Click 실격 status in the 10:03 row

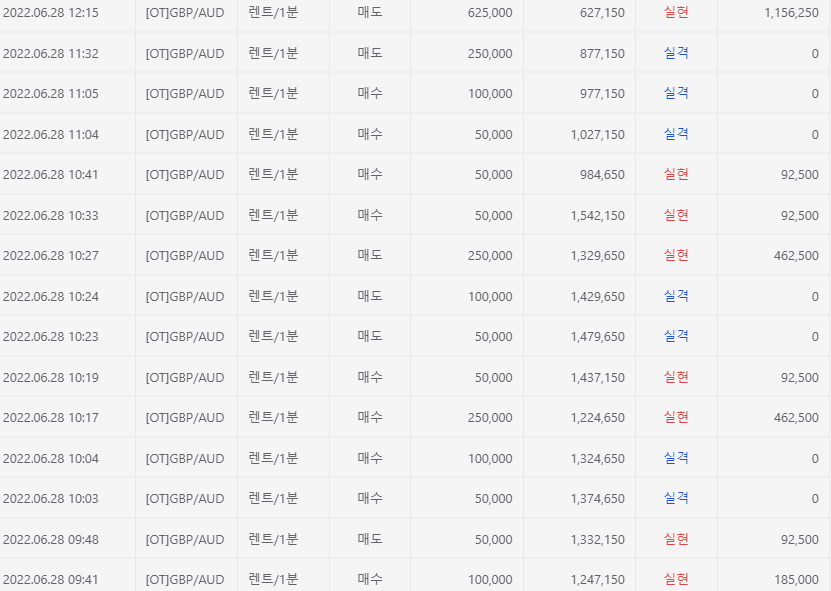(x=676, y=498)
